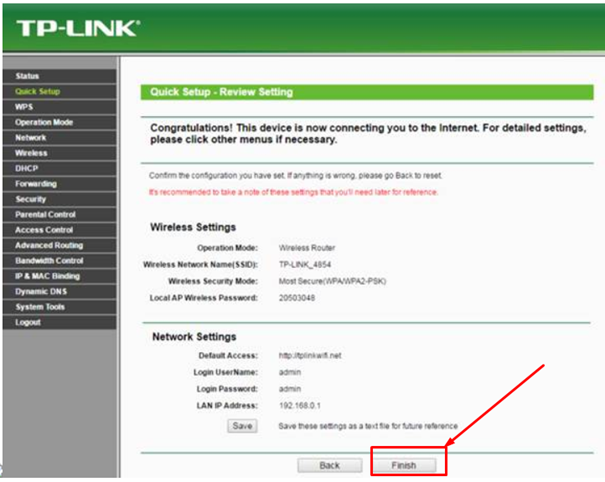Open System Tools menu
This screenshot has width=605, height=482.
(59, 307)
